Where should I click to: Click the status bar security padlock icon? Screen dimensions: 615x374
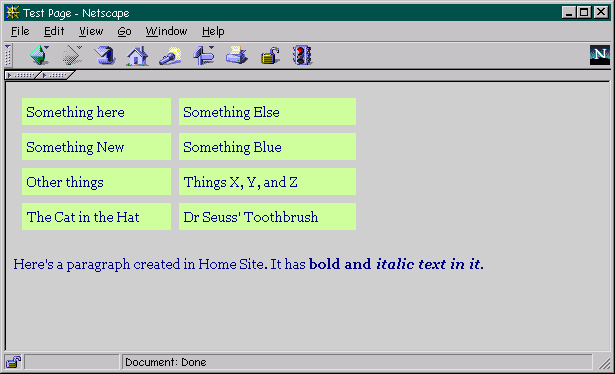(x=13, y=362)
